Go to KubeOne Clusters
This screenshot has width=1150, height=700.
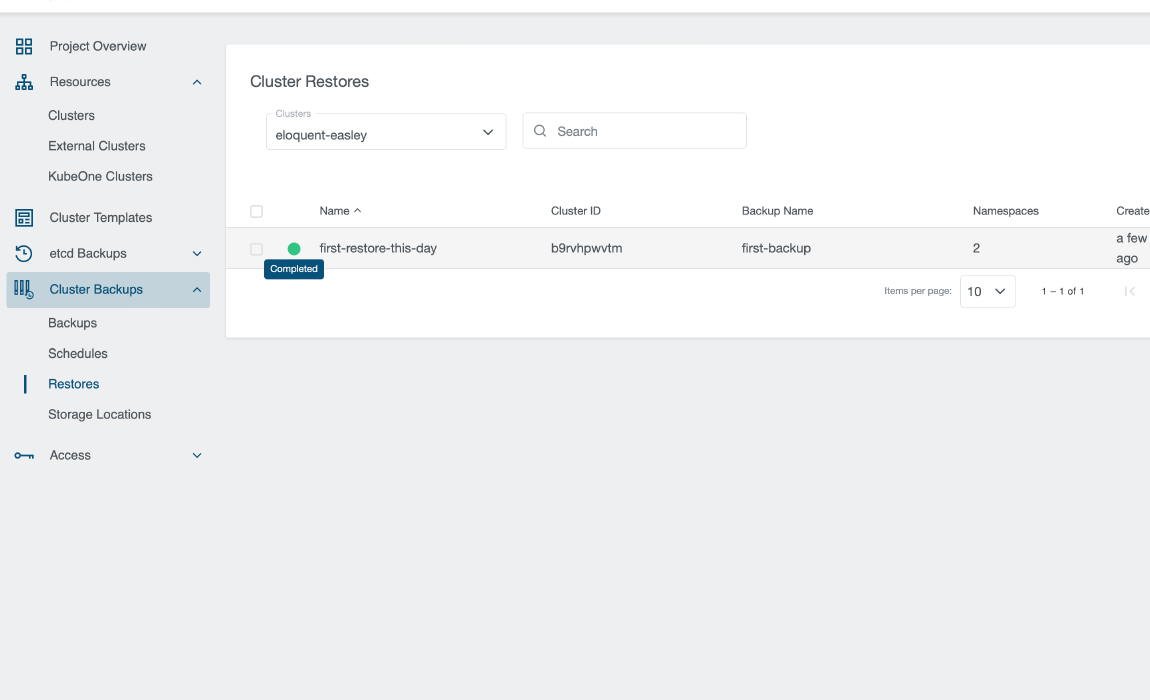100,176
